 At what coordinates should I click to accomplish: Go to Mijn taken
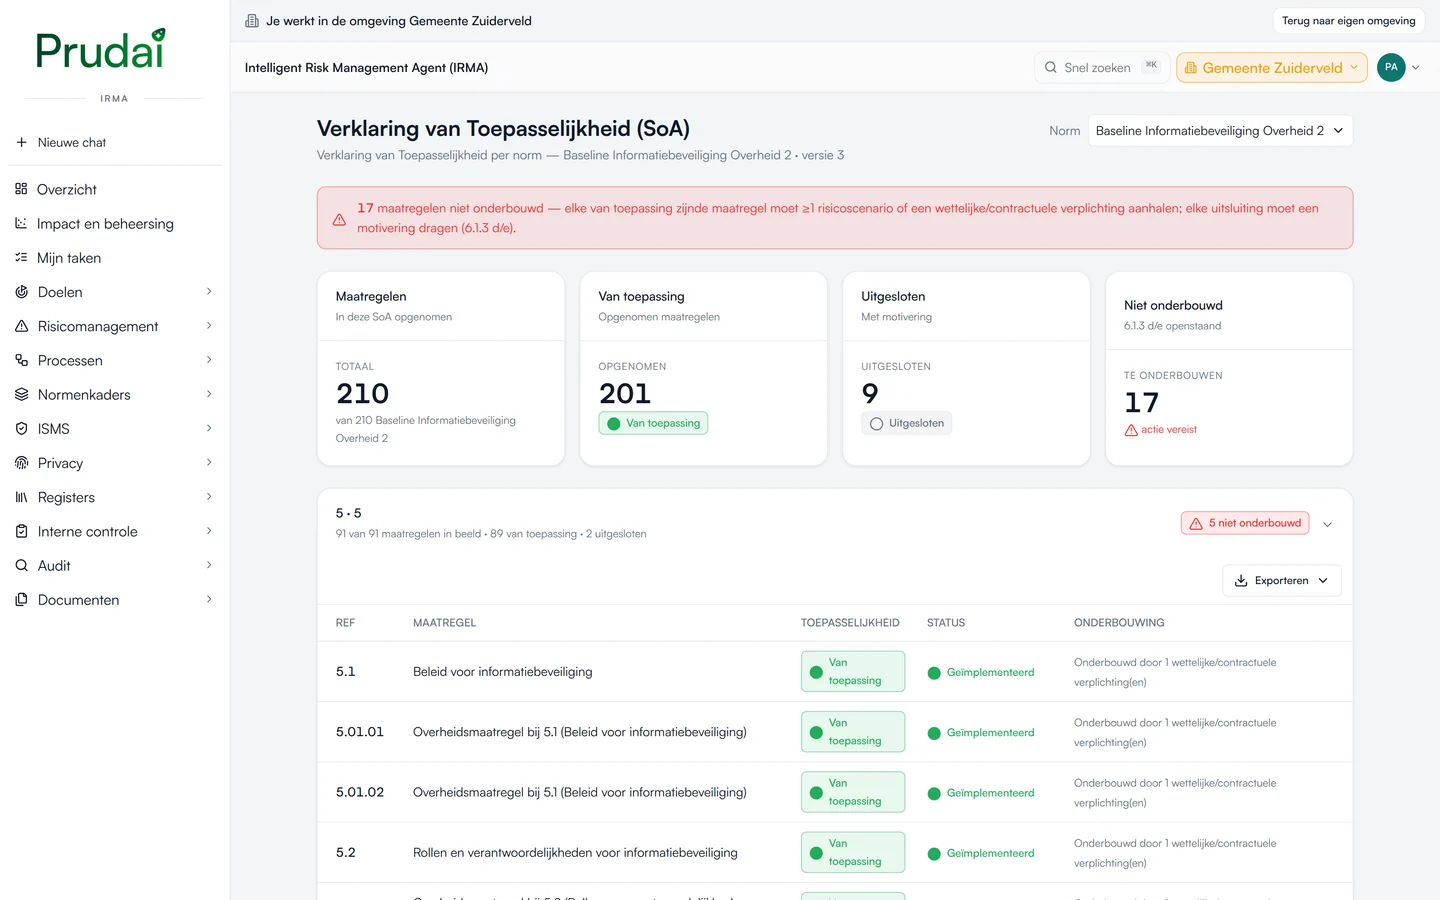click(x=114, y=257)
